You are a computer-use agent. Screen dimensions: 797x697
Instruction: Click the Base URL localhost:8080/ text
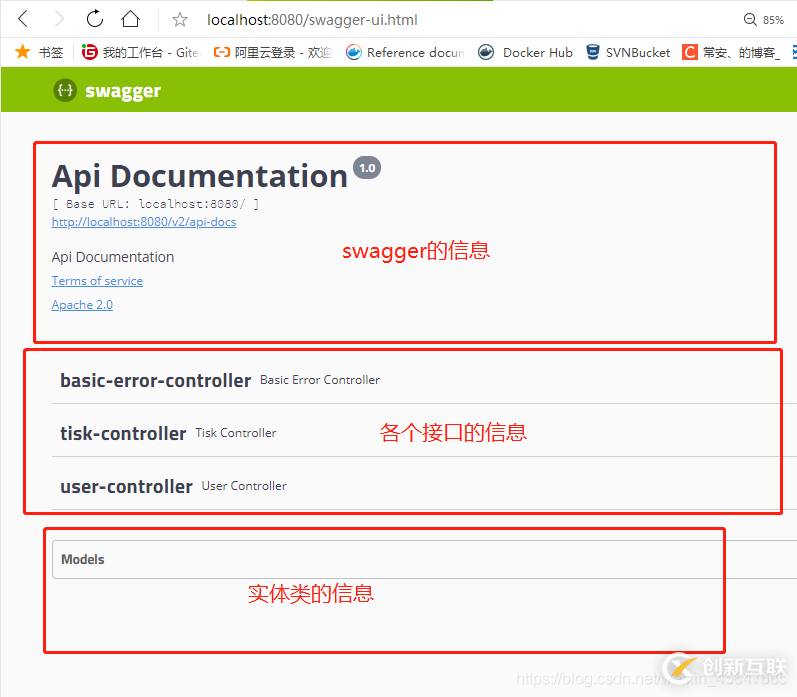pyautogui.click(x=156, y=204)
